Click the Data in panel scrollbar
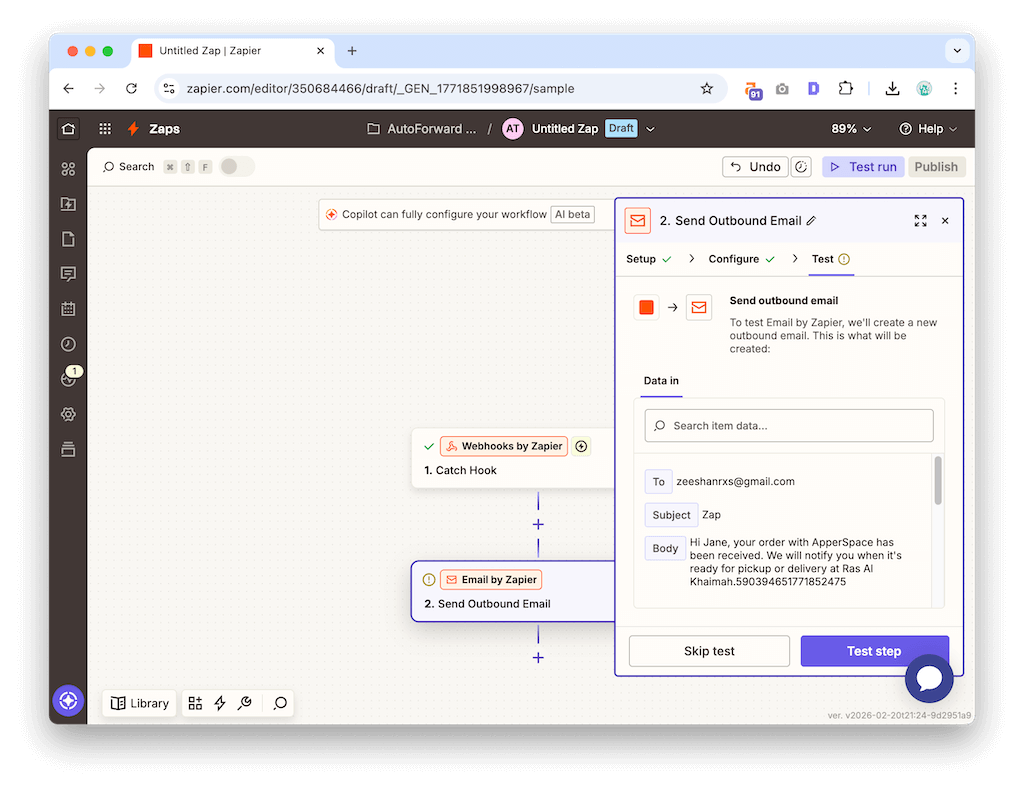Image resolution: width=1024 pixels, height=789 pixels. (x=938, y=481)
